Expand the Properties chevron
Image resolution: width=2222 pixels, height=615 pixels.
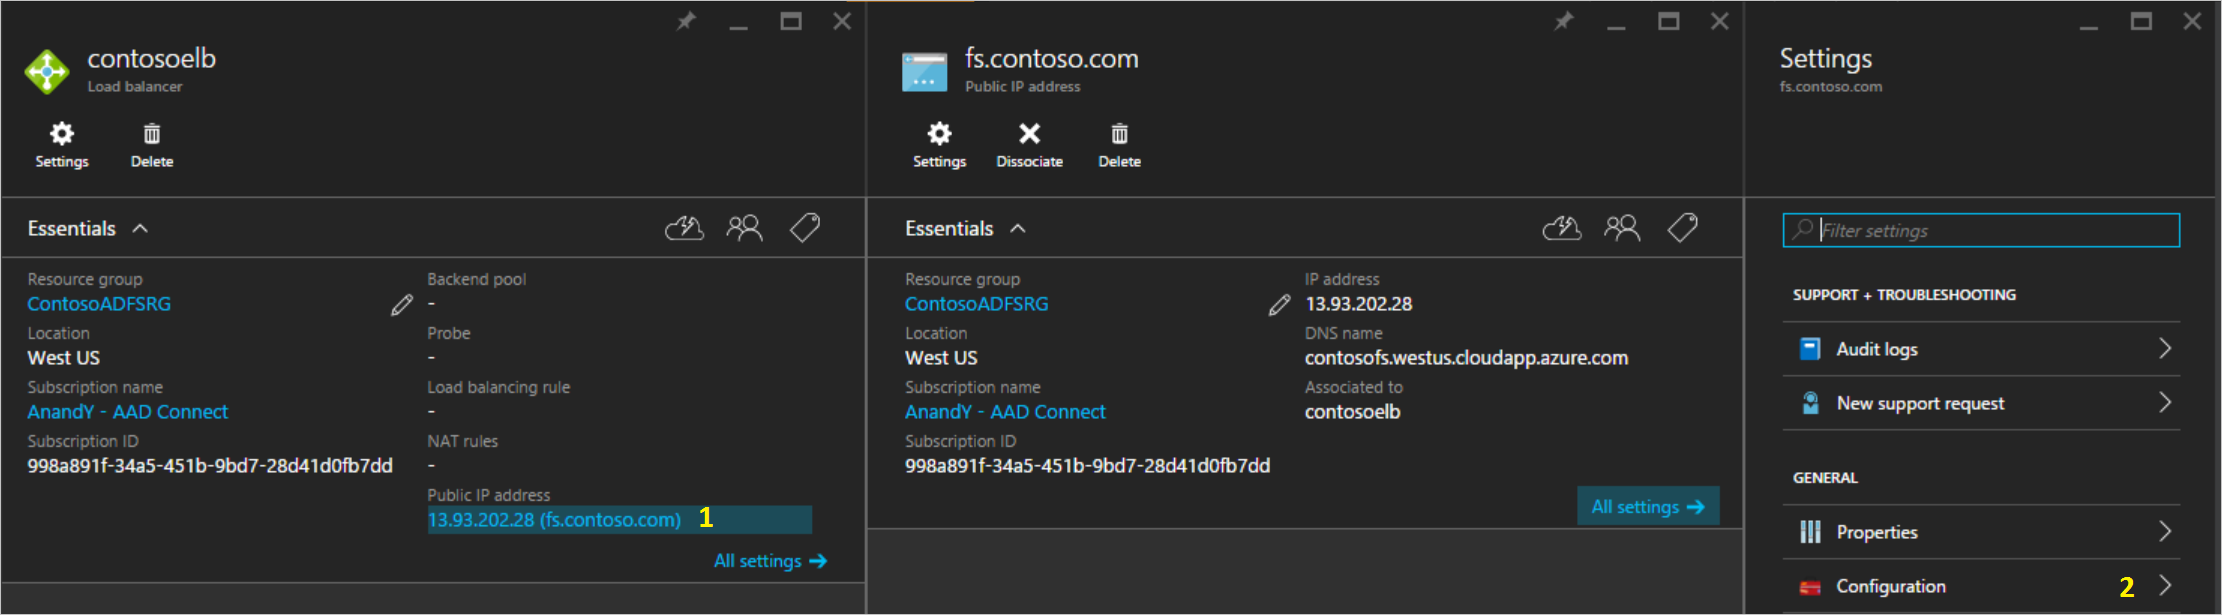[2165, 531]
